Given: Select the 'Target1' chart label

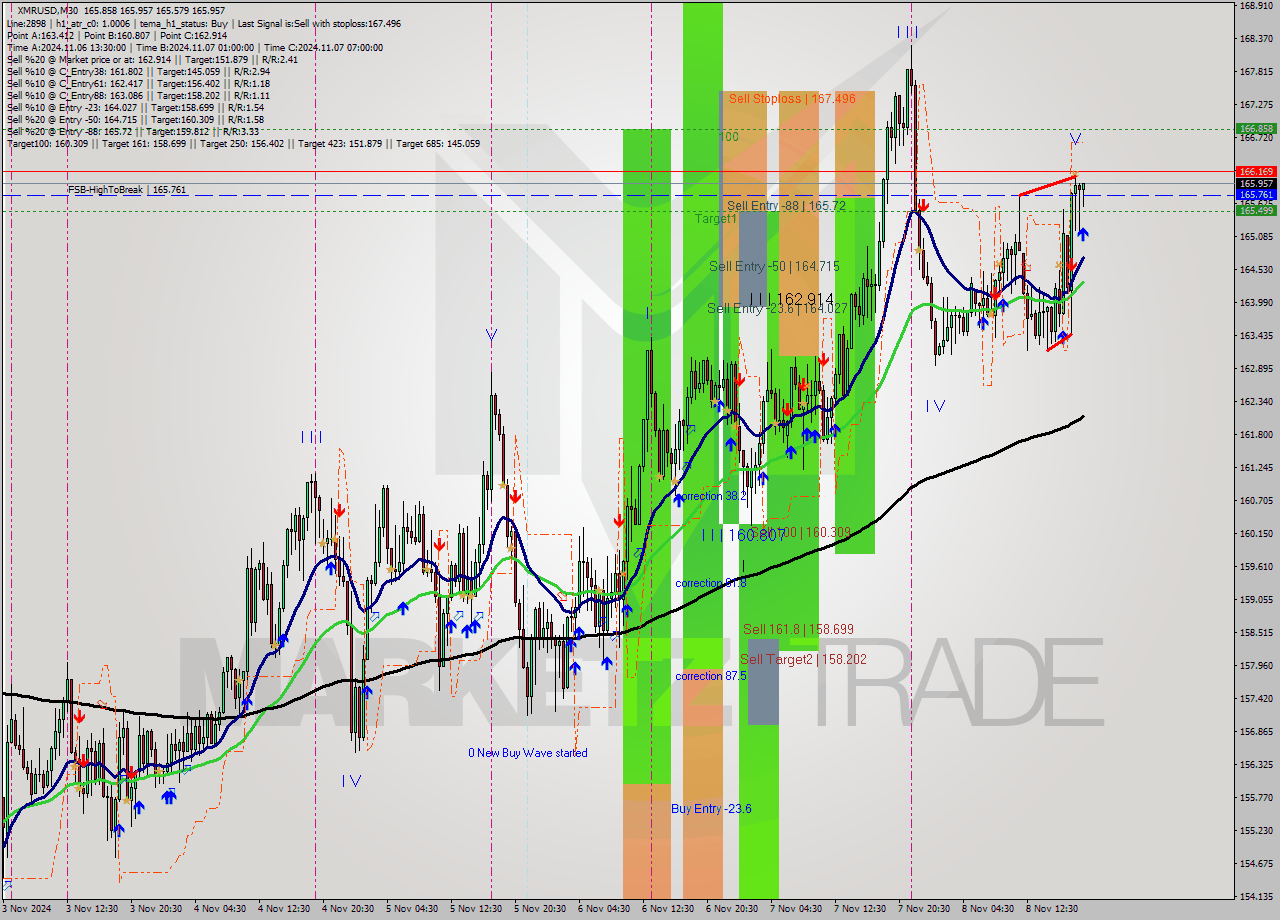Looking at the screenshot, I should (716, 218).
